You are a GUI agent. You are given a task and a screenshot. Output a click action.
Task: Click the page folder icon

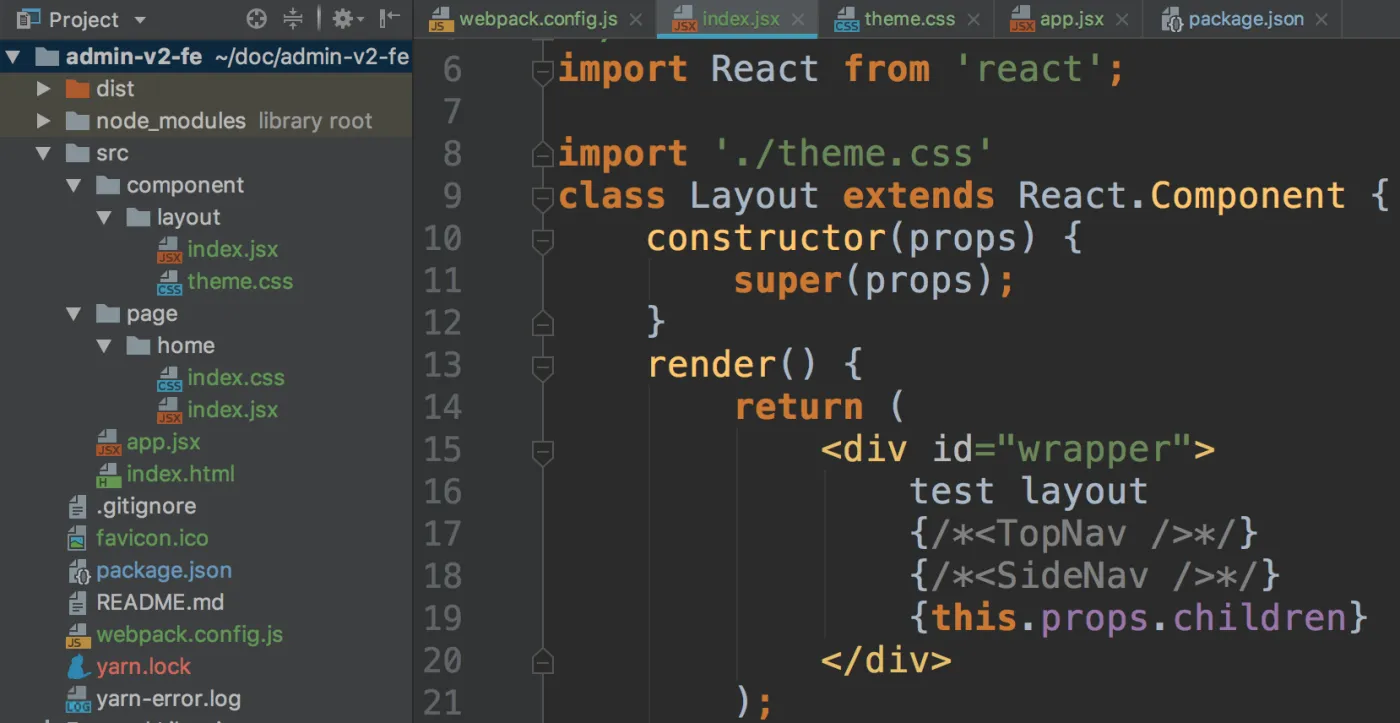click(x=108, y=313)
